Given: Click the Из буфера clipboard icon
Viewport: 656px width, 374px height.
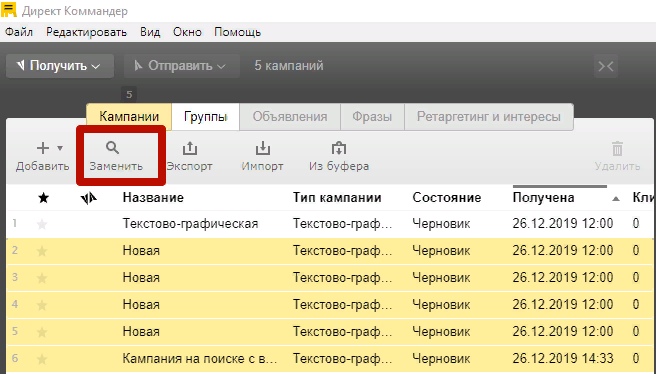Looking at the screenshot, I should (339, 148).
